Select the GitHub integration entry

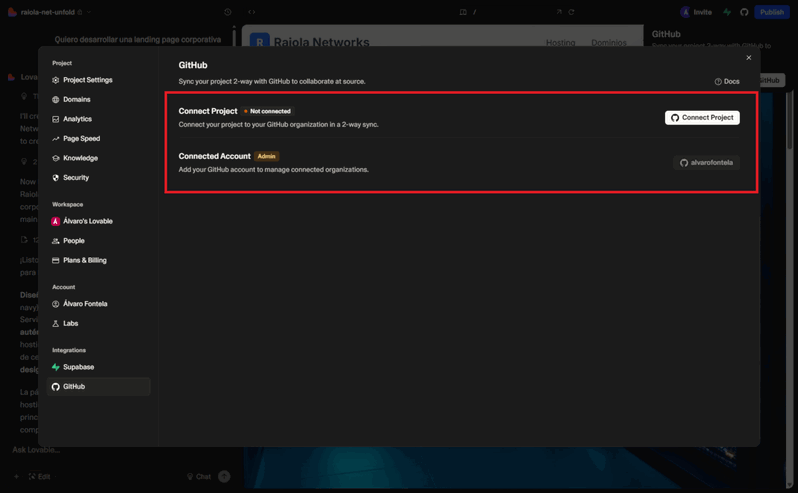click(x=98, y=387)
